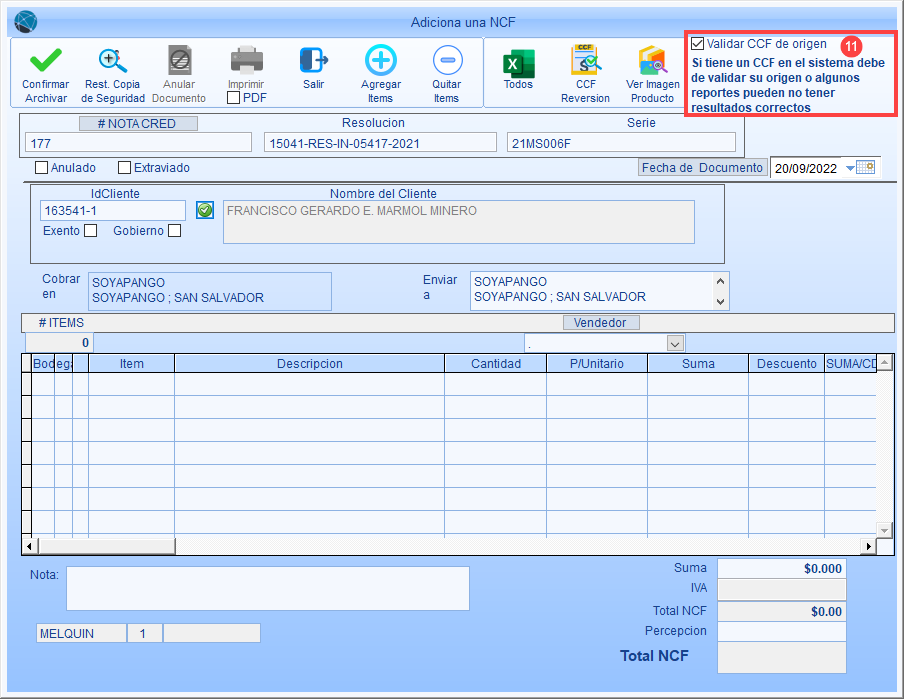904x699 pixels.
Task: Uncheck Validar CCF de origen
Action: (698, 44)
